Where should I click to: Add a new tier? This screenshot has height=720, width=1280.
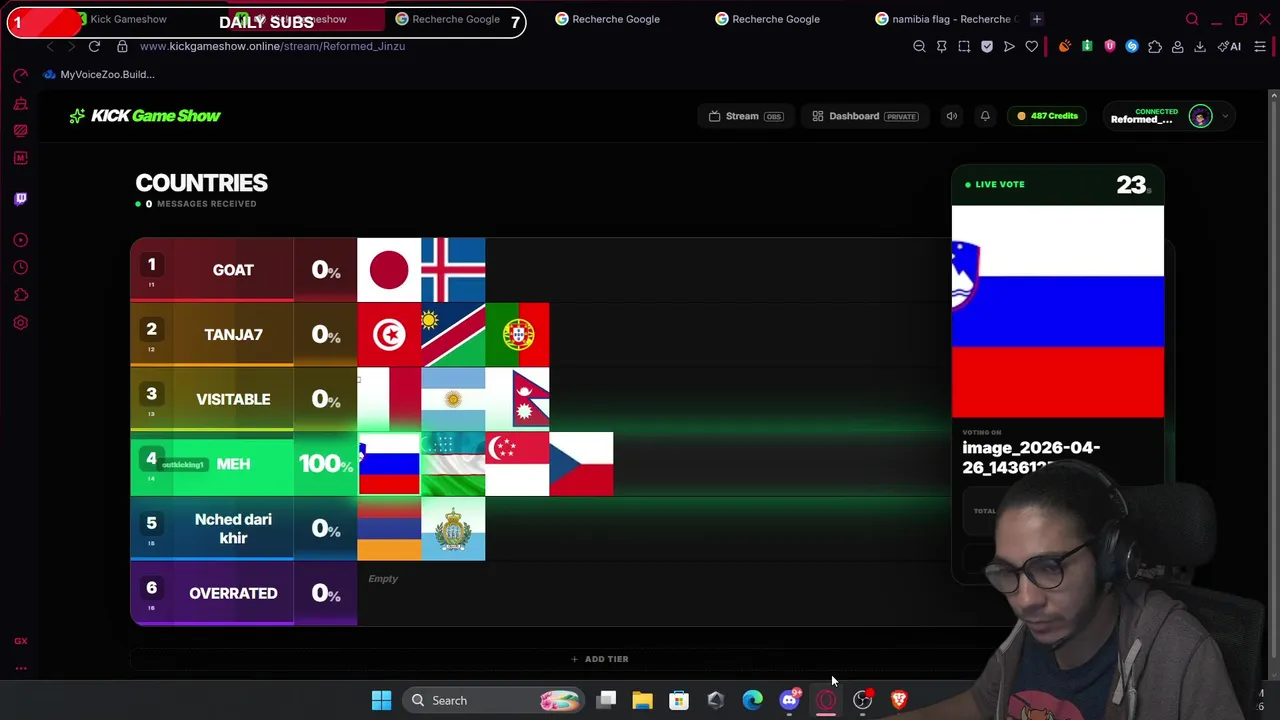[x=600, y=659]
